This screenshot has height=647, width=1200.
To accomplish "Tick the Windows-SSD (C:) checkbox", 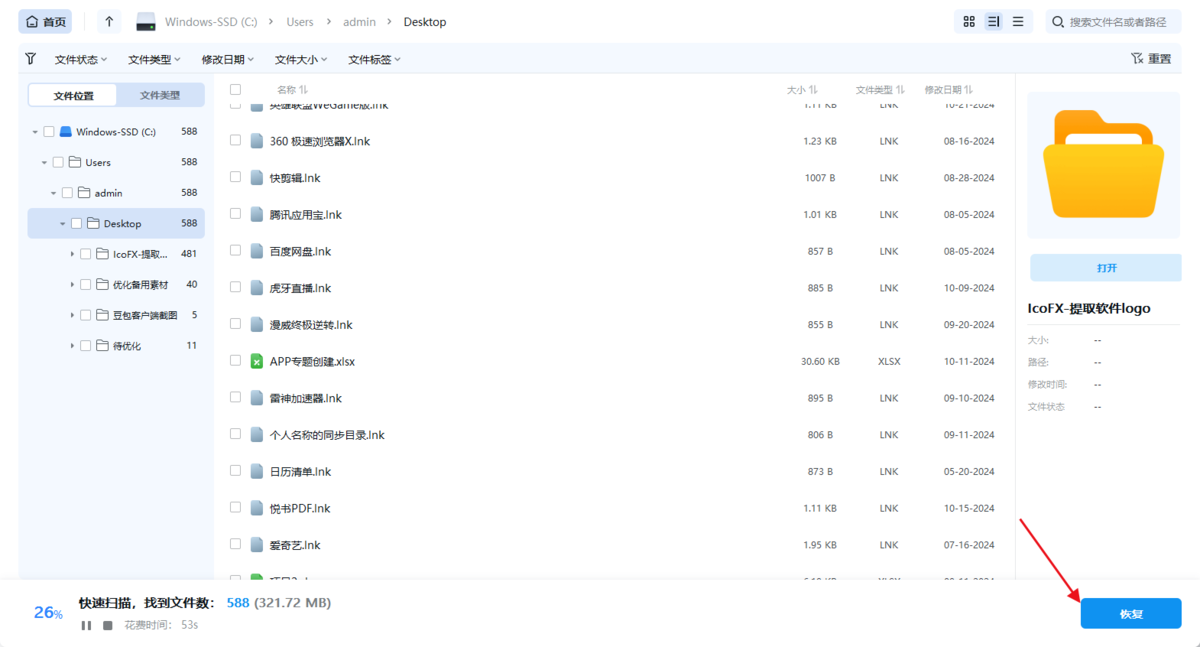I will pos(49,132).
